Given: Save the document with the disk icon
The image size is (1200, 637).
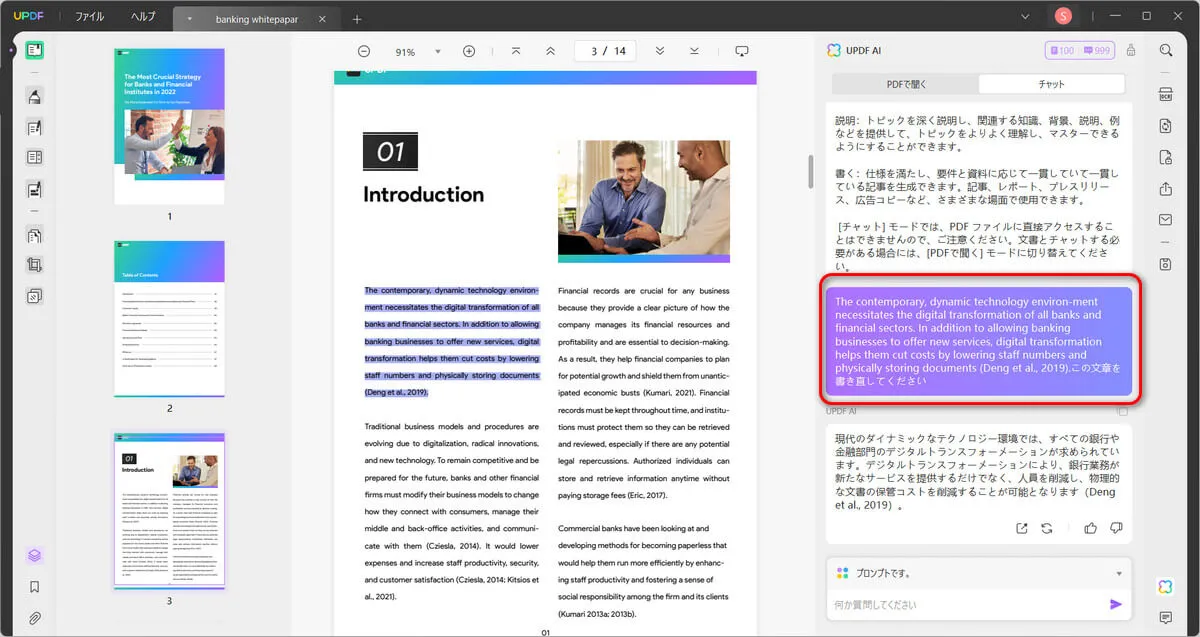Looking at the screenshot, I should (1166, 264).
